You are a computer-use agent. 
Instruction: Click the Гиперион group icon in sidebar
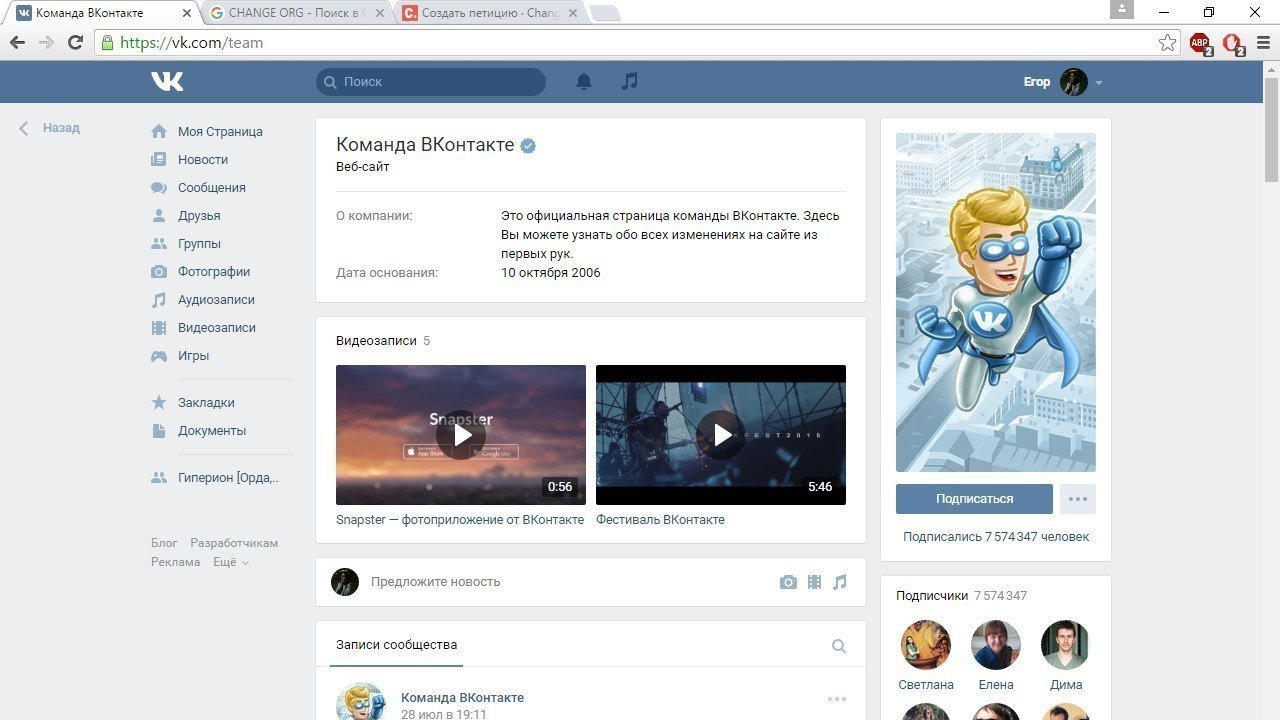(158, 478)
